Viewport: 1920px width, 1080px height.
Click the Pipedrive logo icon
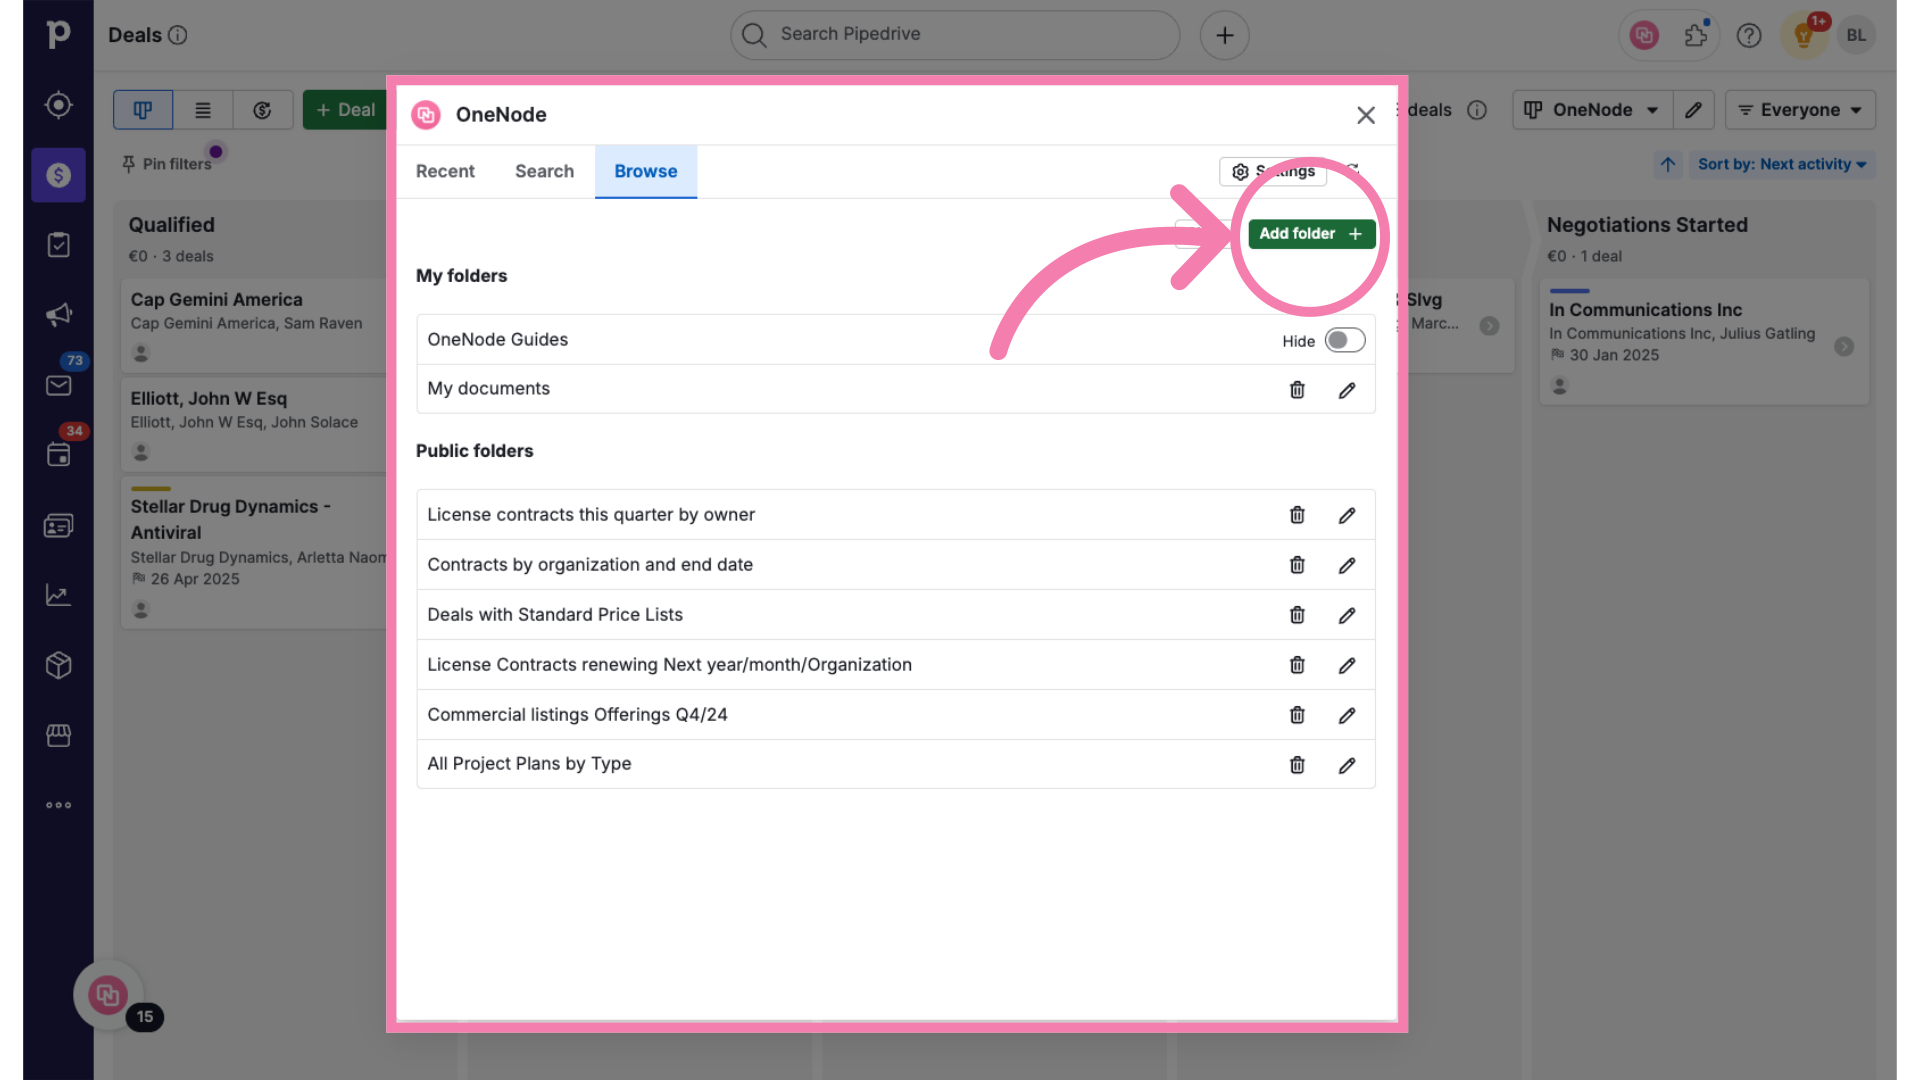(58, 34)
